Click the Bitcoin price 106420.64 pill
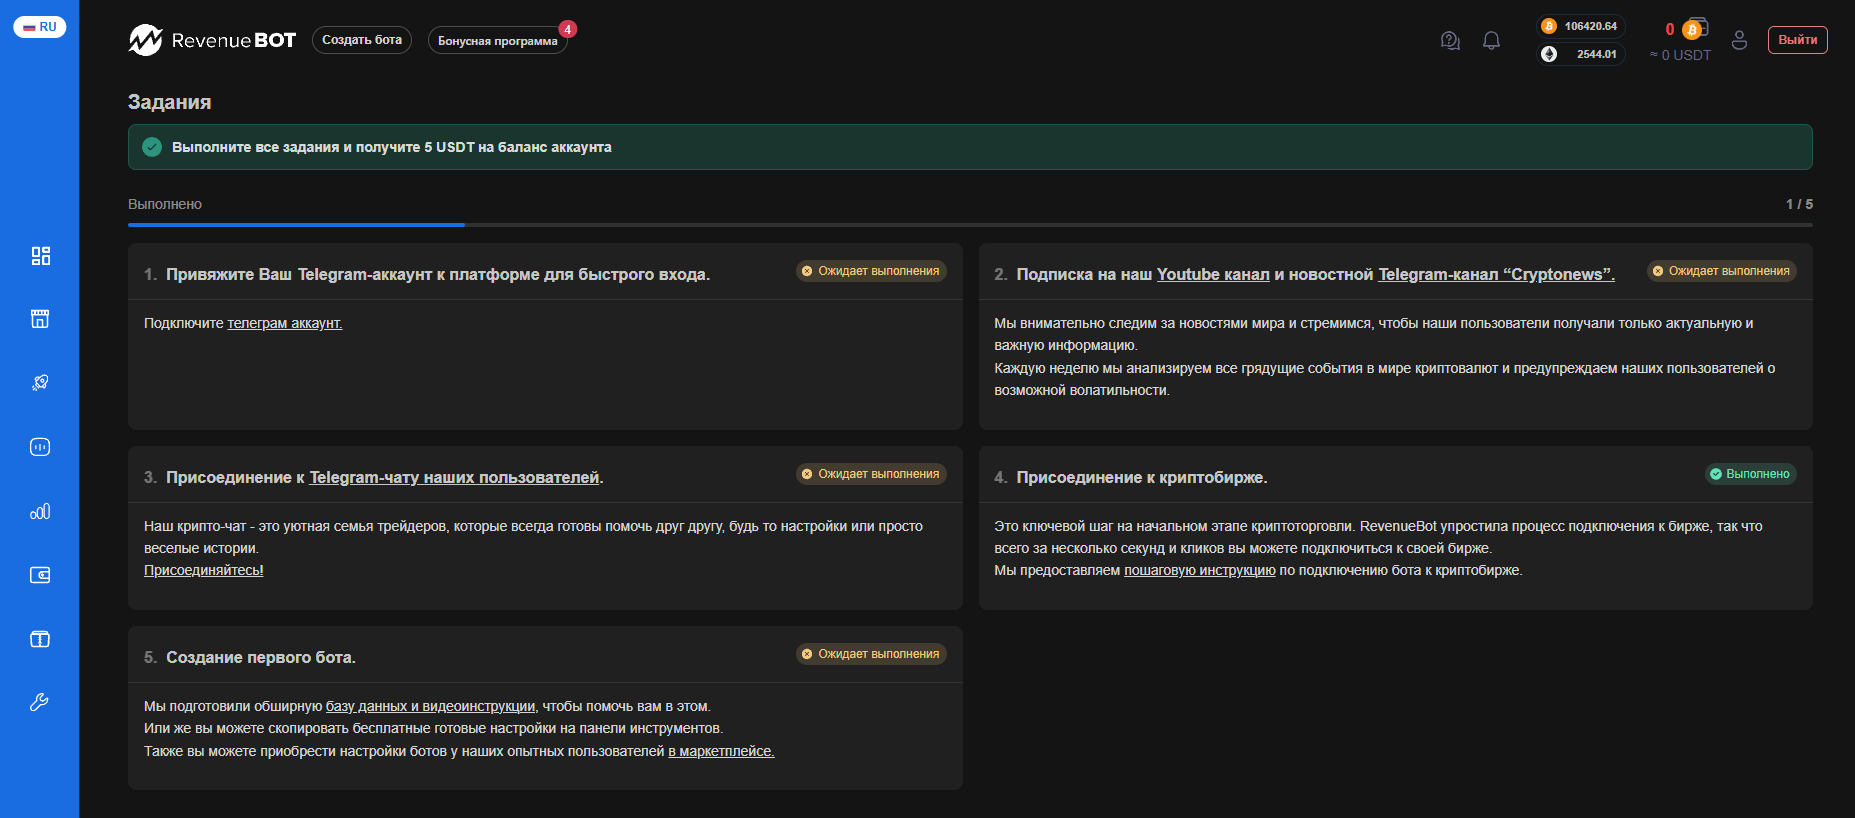The height and width of the screenshot is (818, 1855). [x=1581, y=26]
